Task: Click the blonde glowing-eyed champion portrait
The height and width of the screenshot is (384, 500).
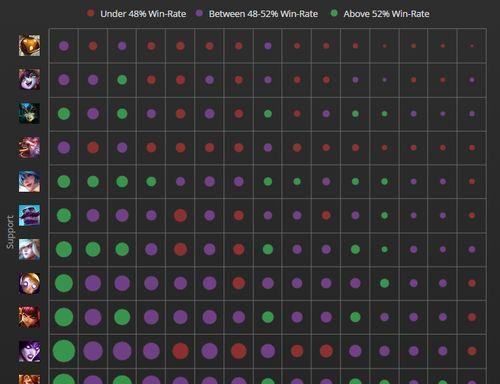Action: [x=29, y=283]
